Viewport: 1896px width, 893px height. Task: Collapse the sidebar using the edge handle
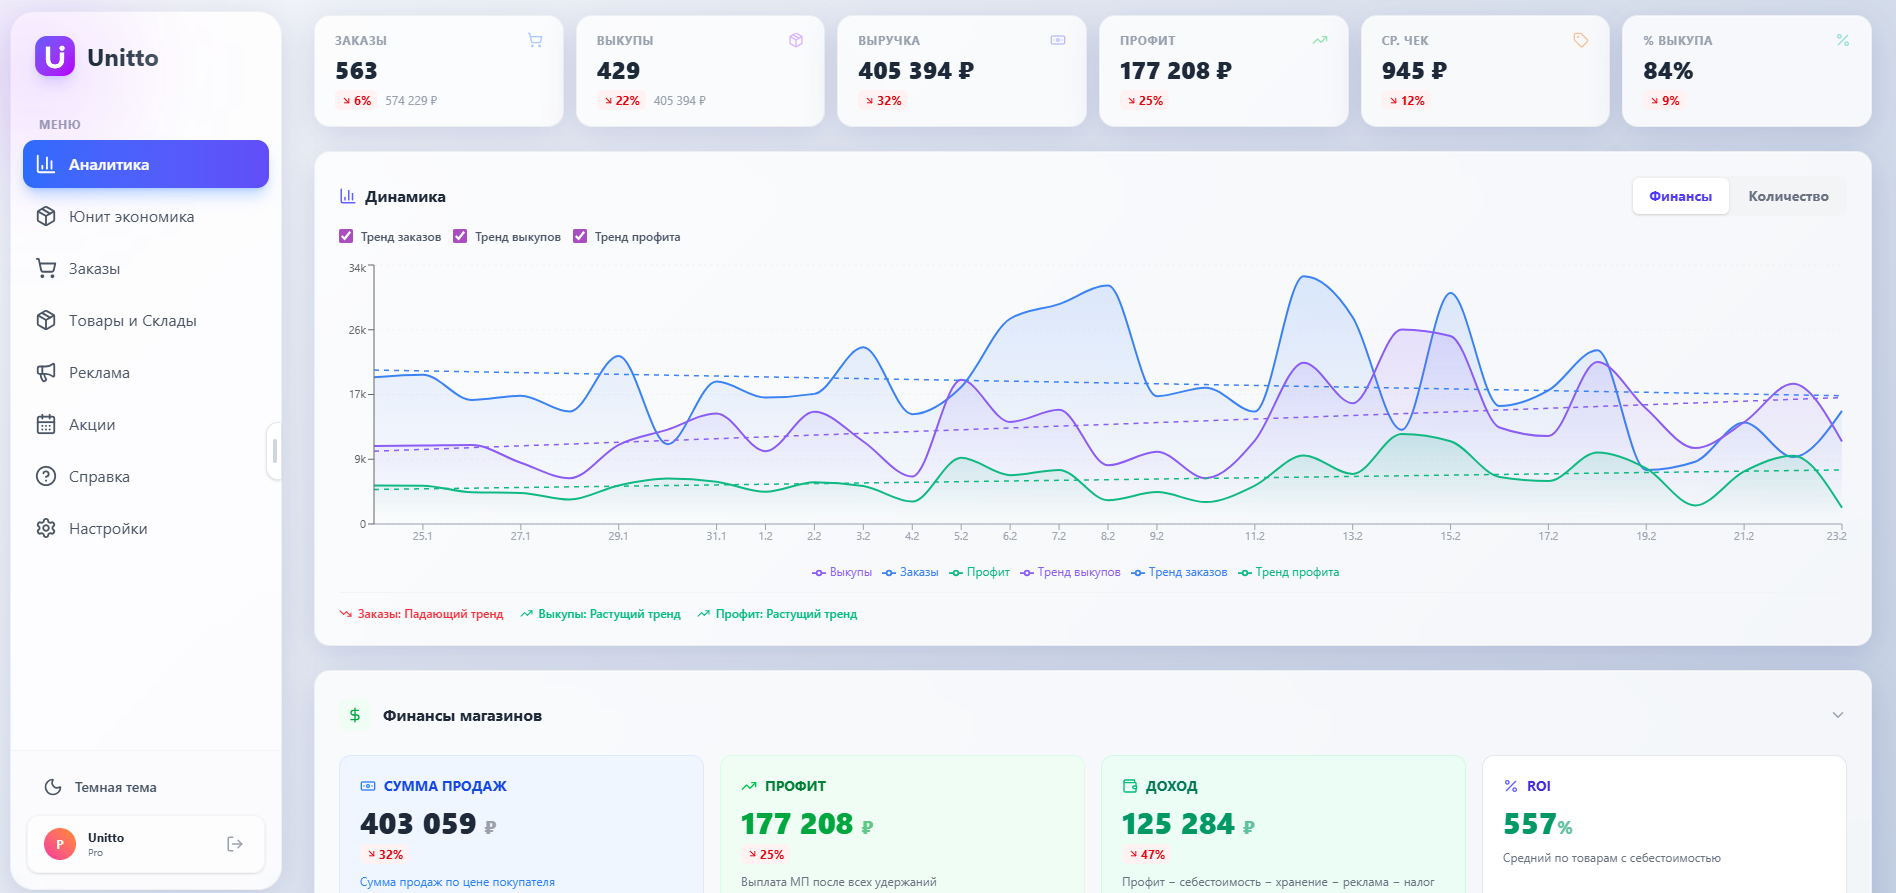coord(275,451)
